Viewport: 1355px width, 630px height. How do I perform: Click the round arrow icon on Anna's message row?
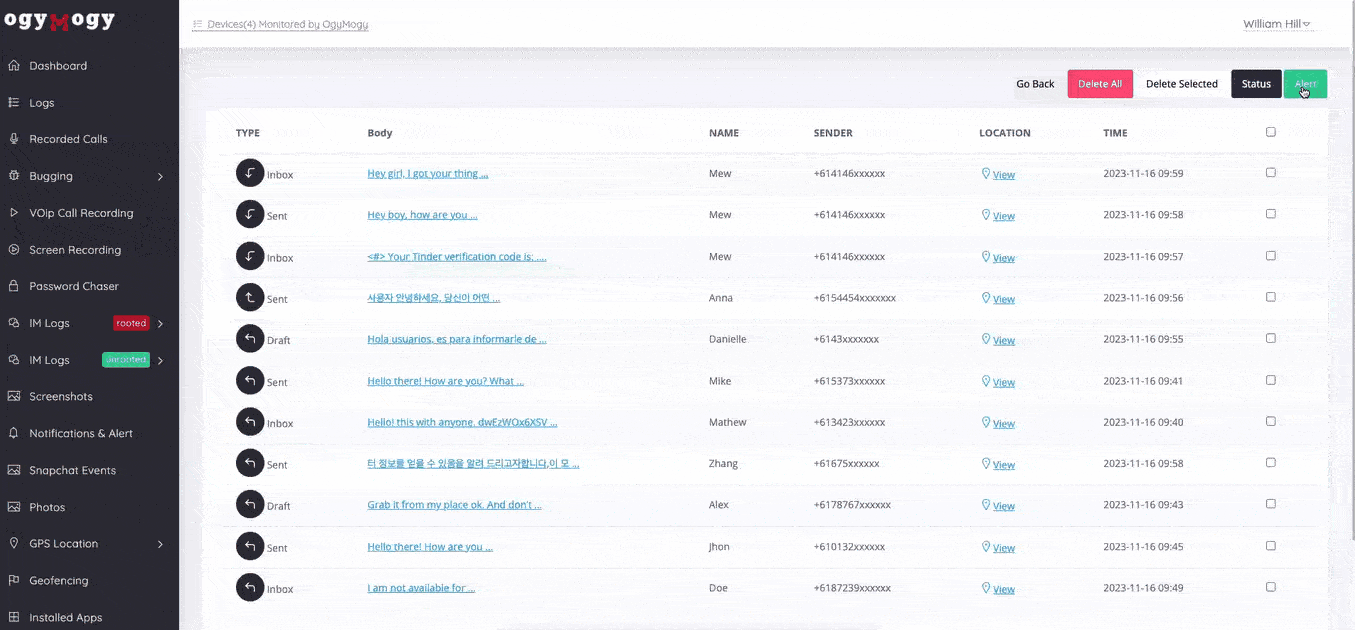(x=250, y=298)
